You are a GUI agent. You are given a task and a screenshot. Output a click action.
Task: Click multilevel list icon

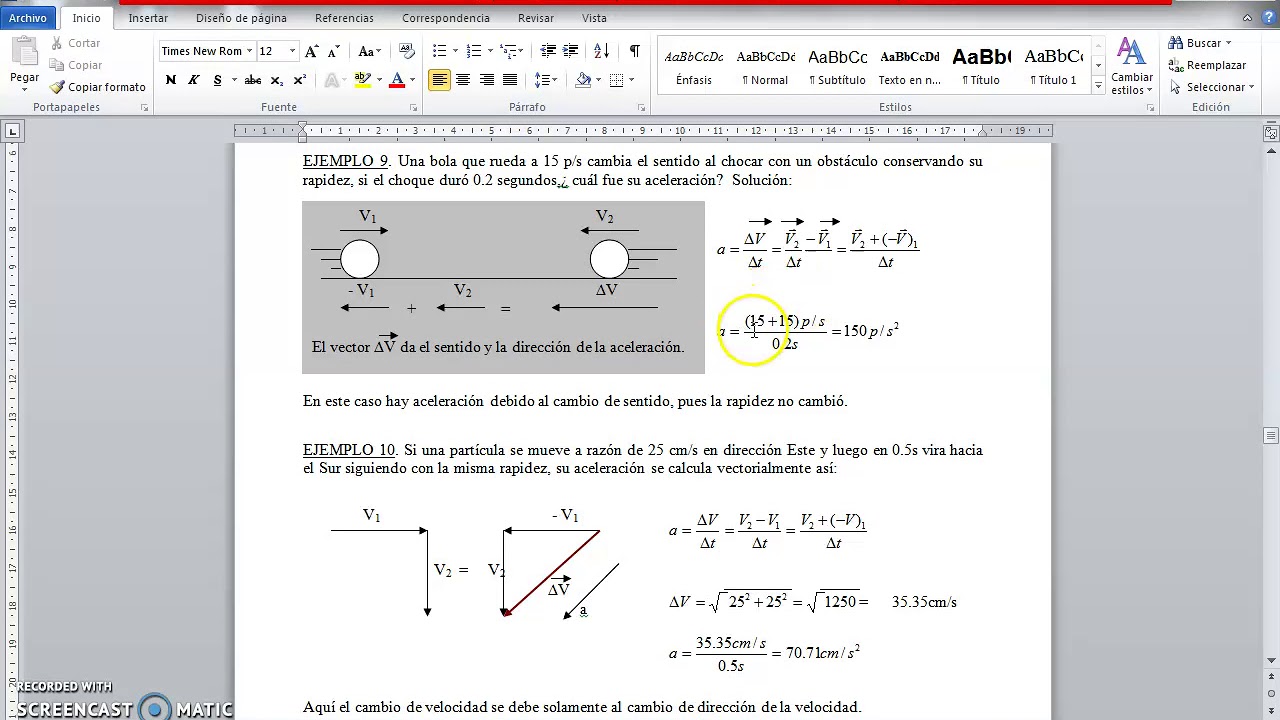pos(507,51)
